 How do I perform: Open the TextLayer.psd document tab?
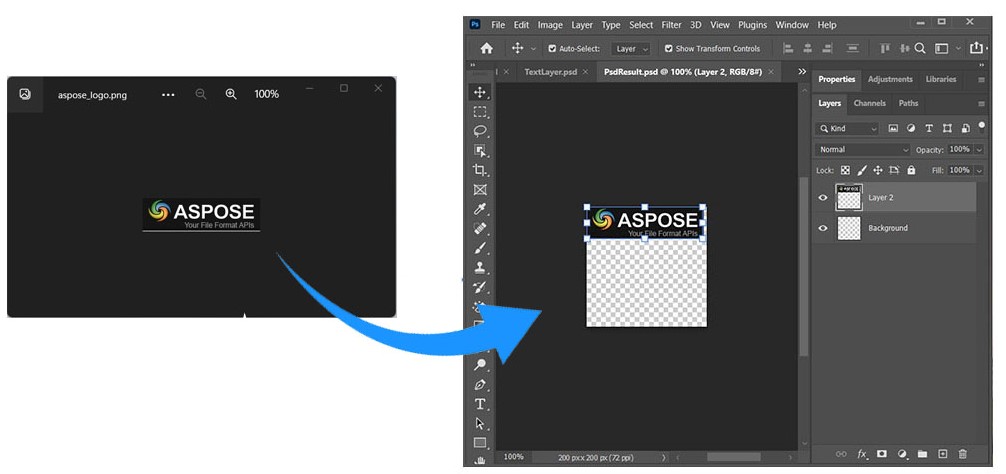550,72
